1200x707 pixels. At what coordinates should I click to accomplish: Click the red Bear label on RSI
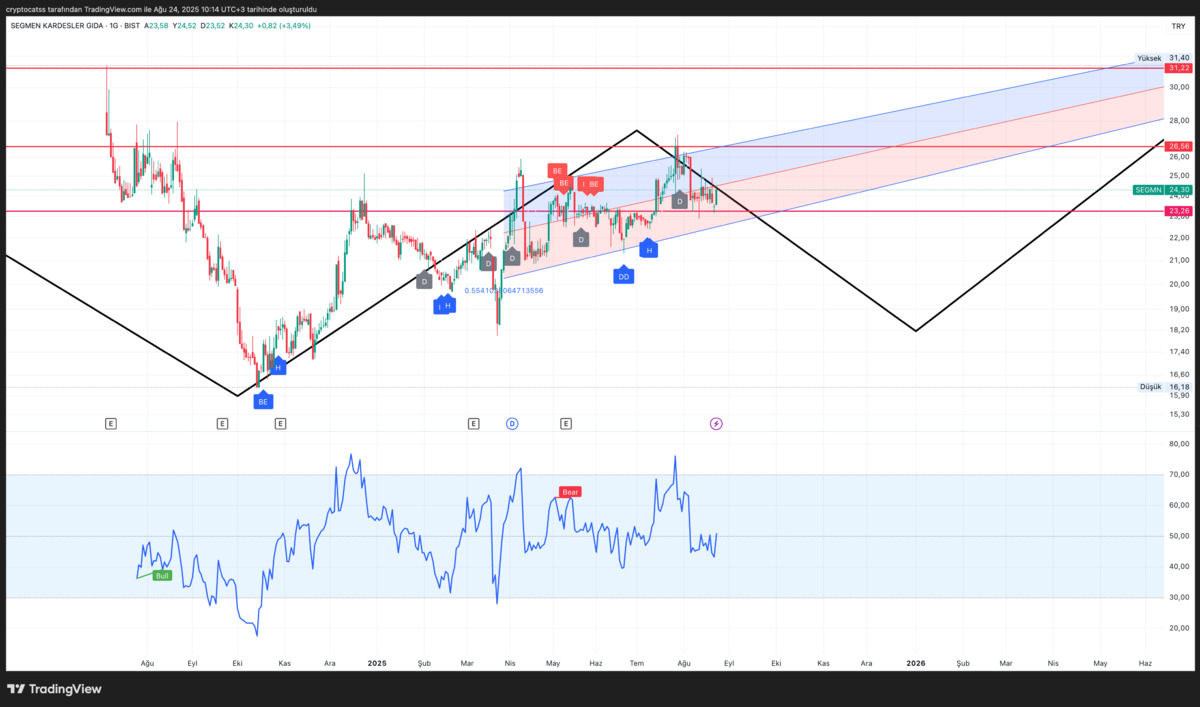[570, 492]
